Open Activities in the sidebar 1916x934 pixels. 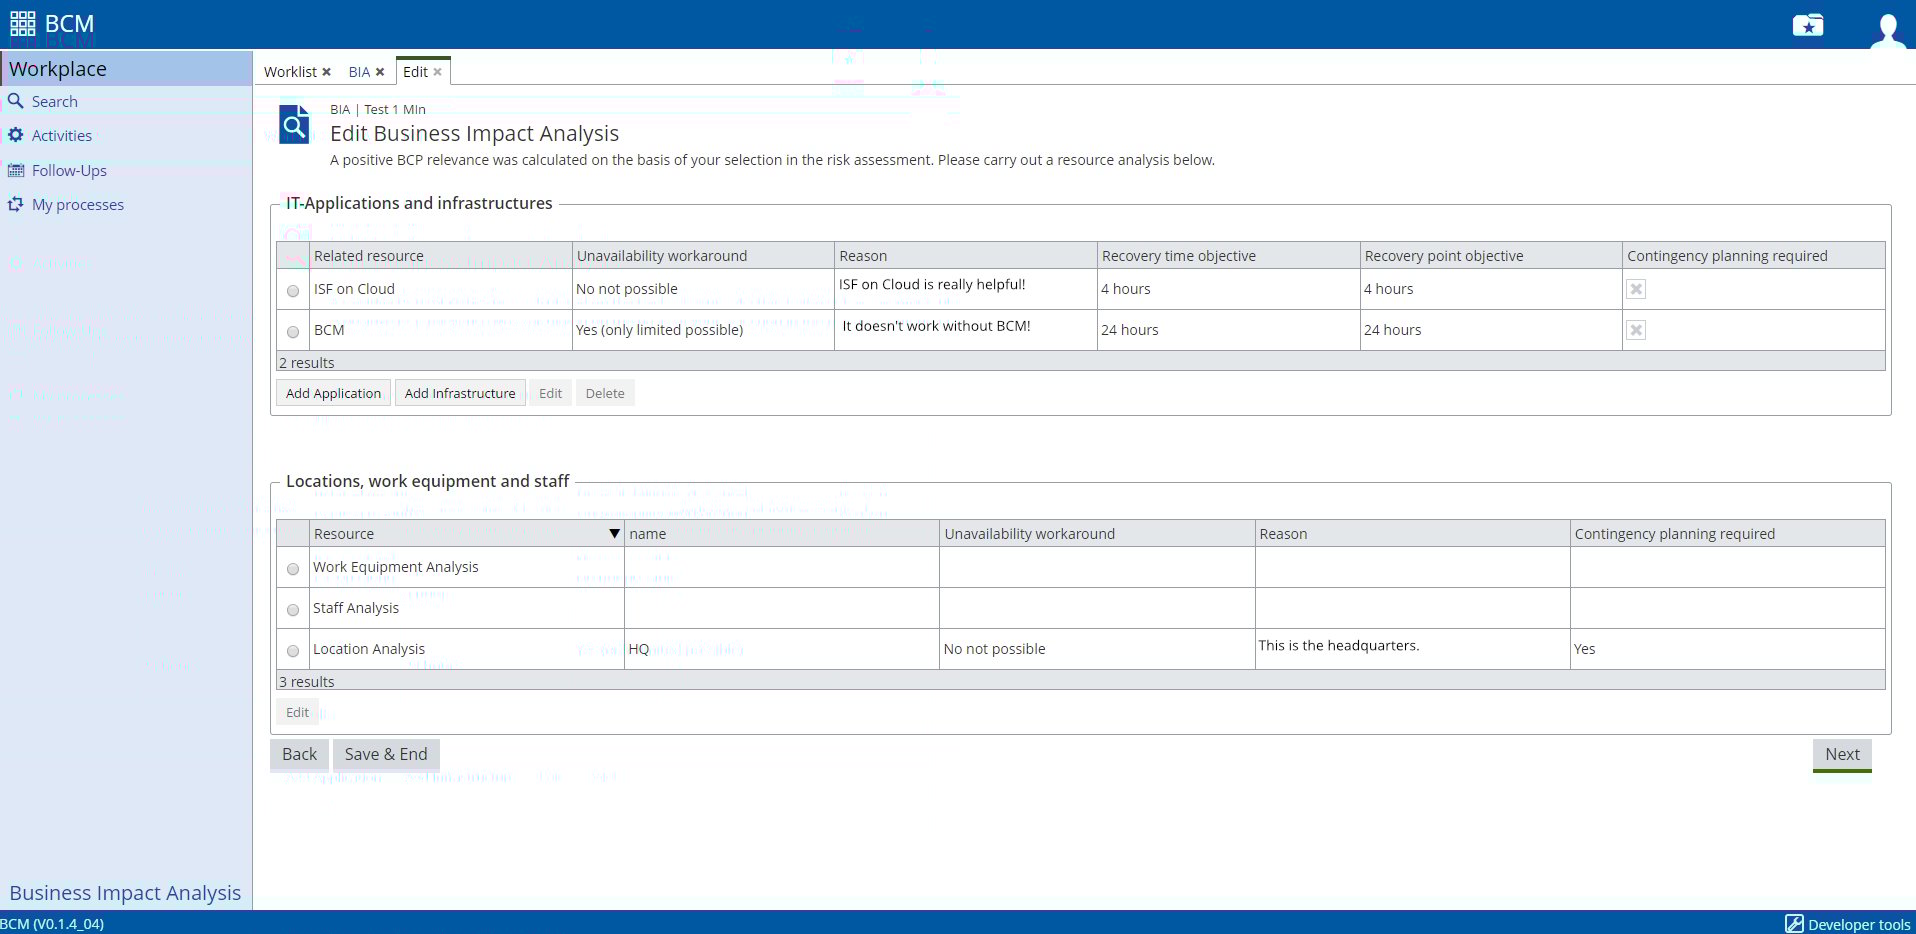[x=62, y=136]
